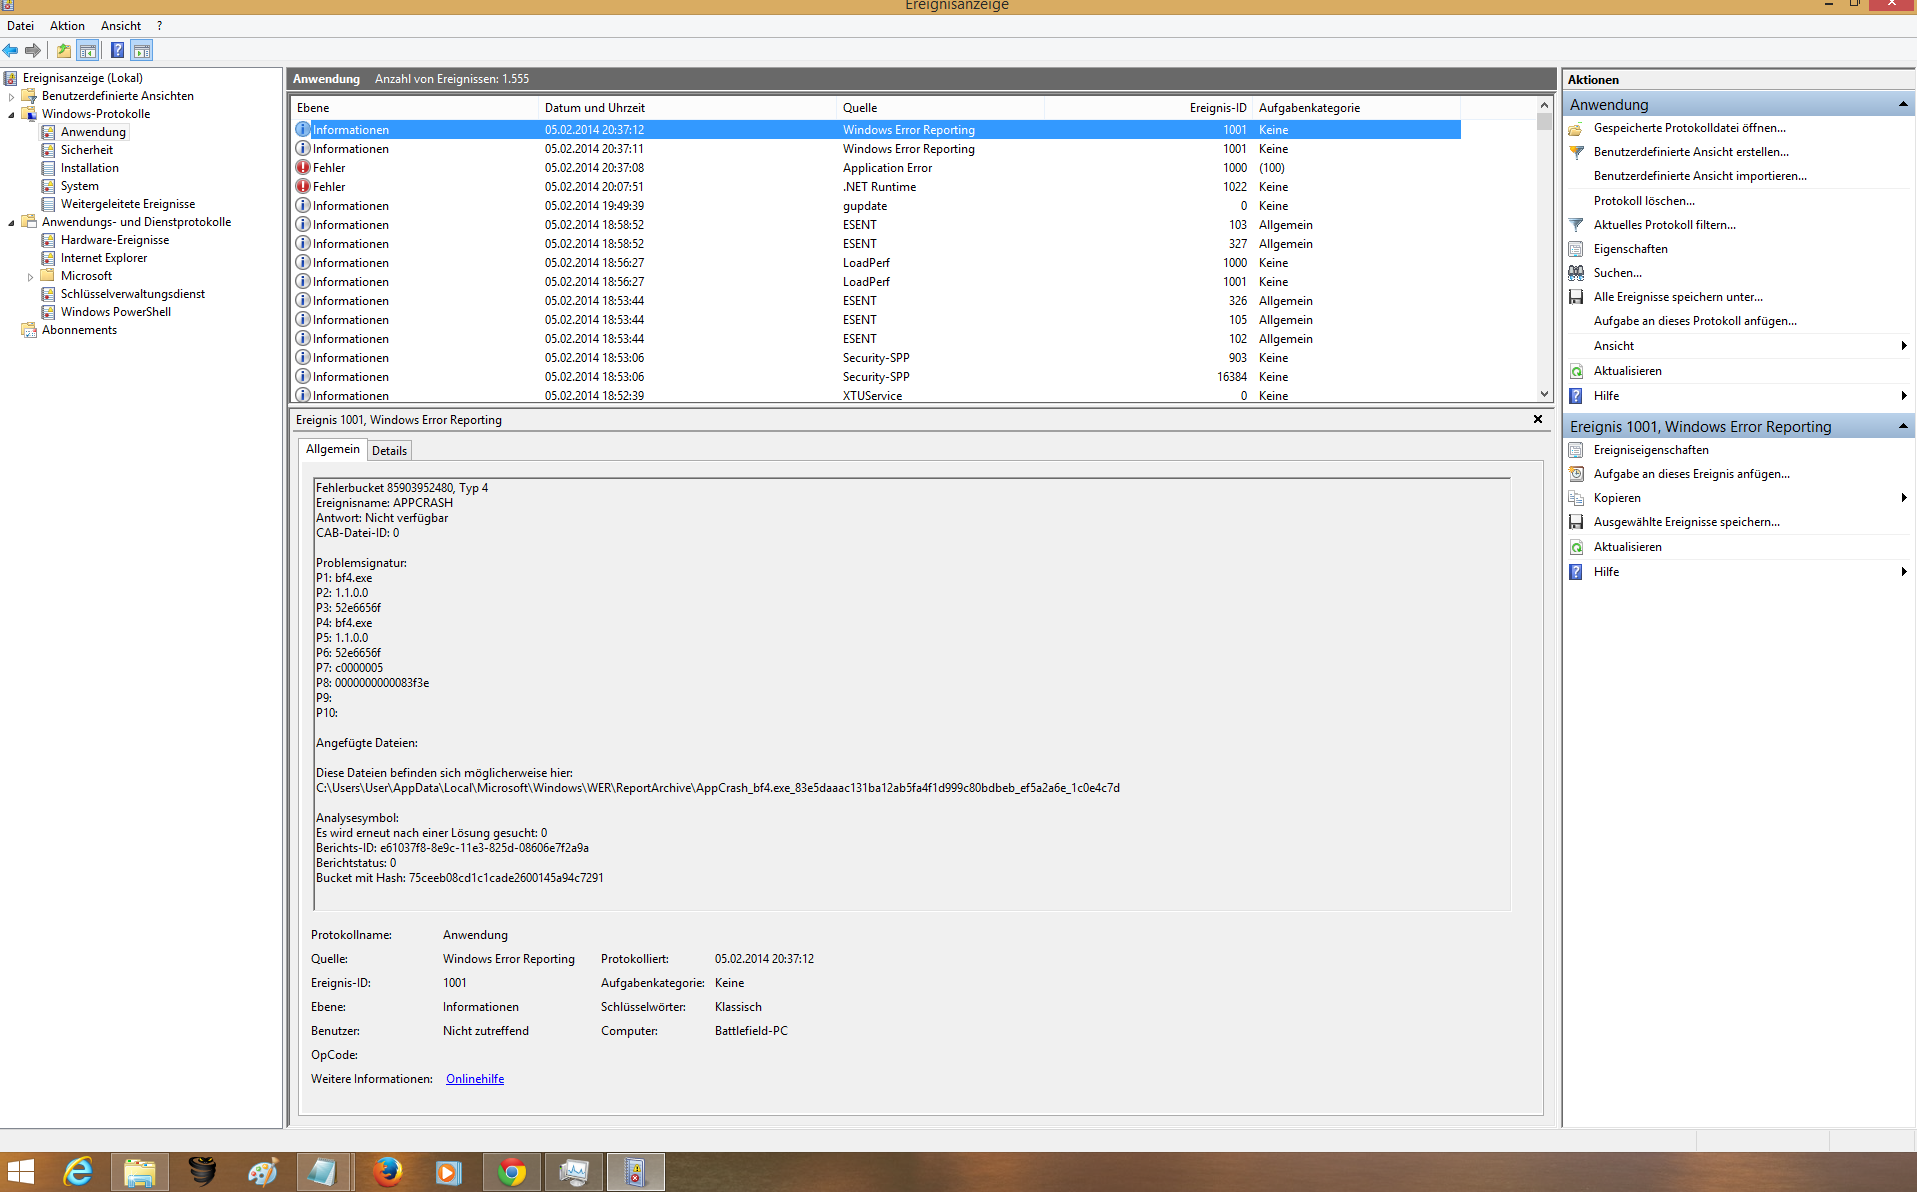
Task: Click Aufgabe an dieses Ereignis anfügen
Action: coord(1692,474)
